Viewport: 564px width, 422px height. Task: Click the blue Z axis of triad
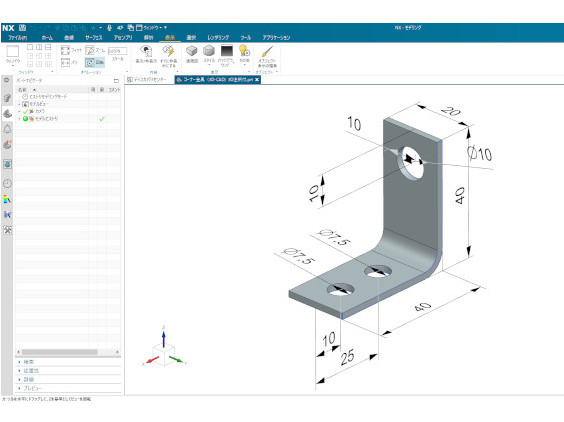click(164, 338)
